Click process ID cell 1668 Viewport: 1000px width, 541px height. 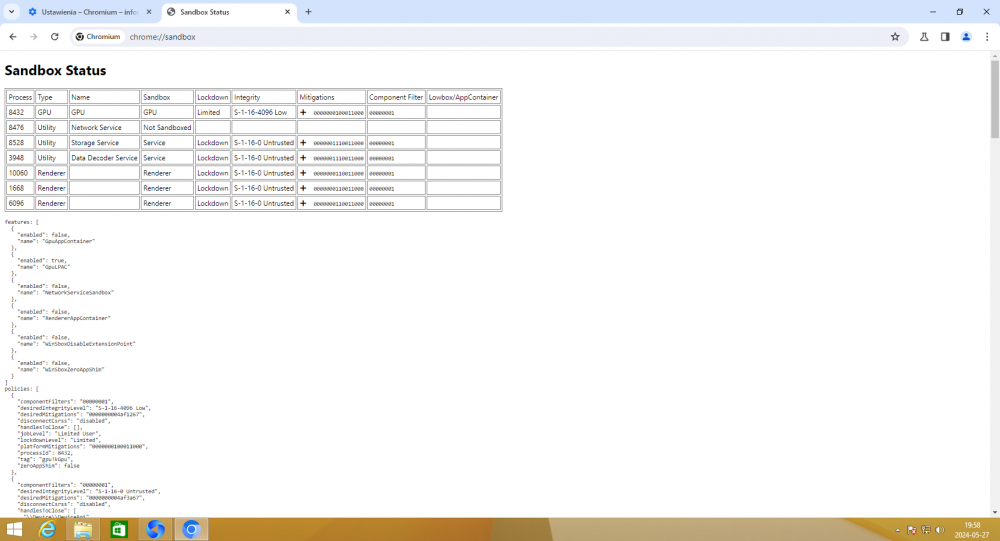coord(20,188)
